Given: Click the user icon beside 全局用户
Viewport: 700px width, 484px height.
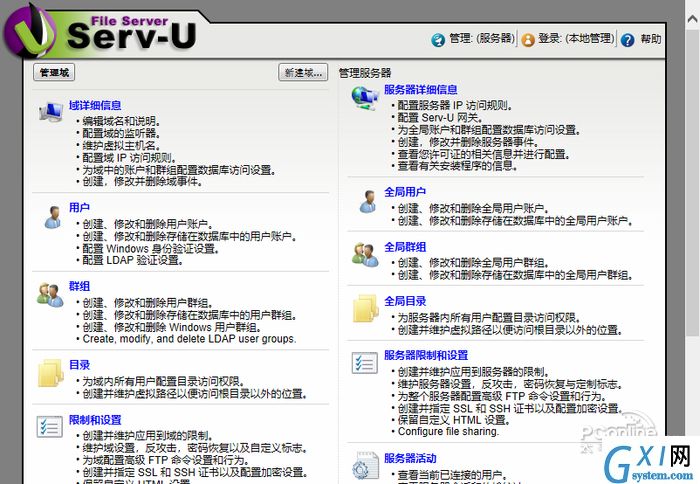Looking at the screenshot, I should (368, 201).
